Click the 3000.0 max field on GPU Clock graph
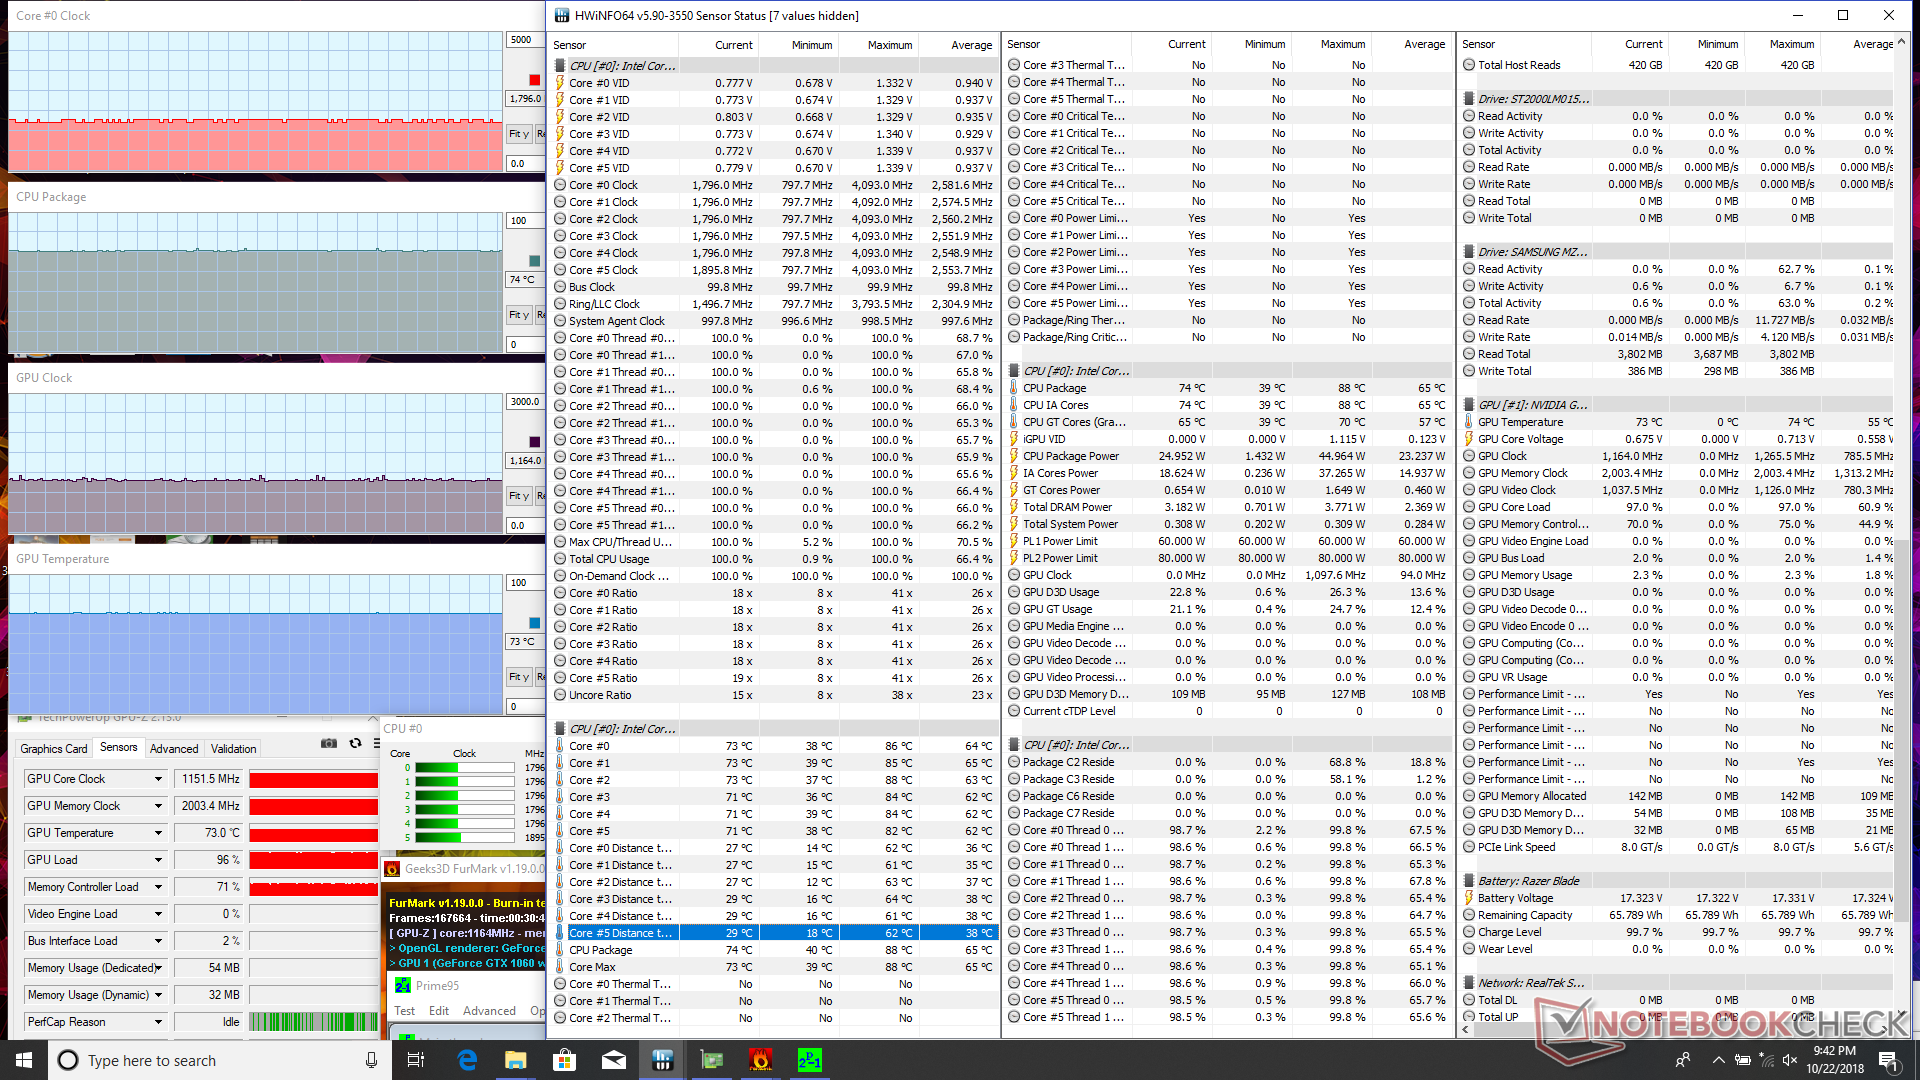The width and height of the screenshot is (1920, 1080). pyautogui.click(x=524, y=402)
